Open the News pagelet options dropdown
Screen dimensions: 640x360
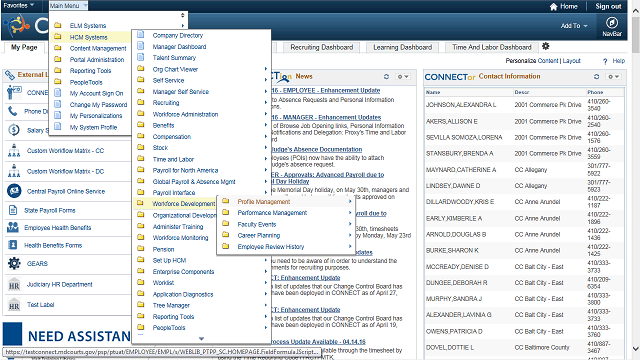[x=403, y=76]
